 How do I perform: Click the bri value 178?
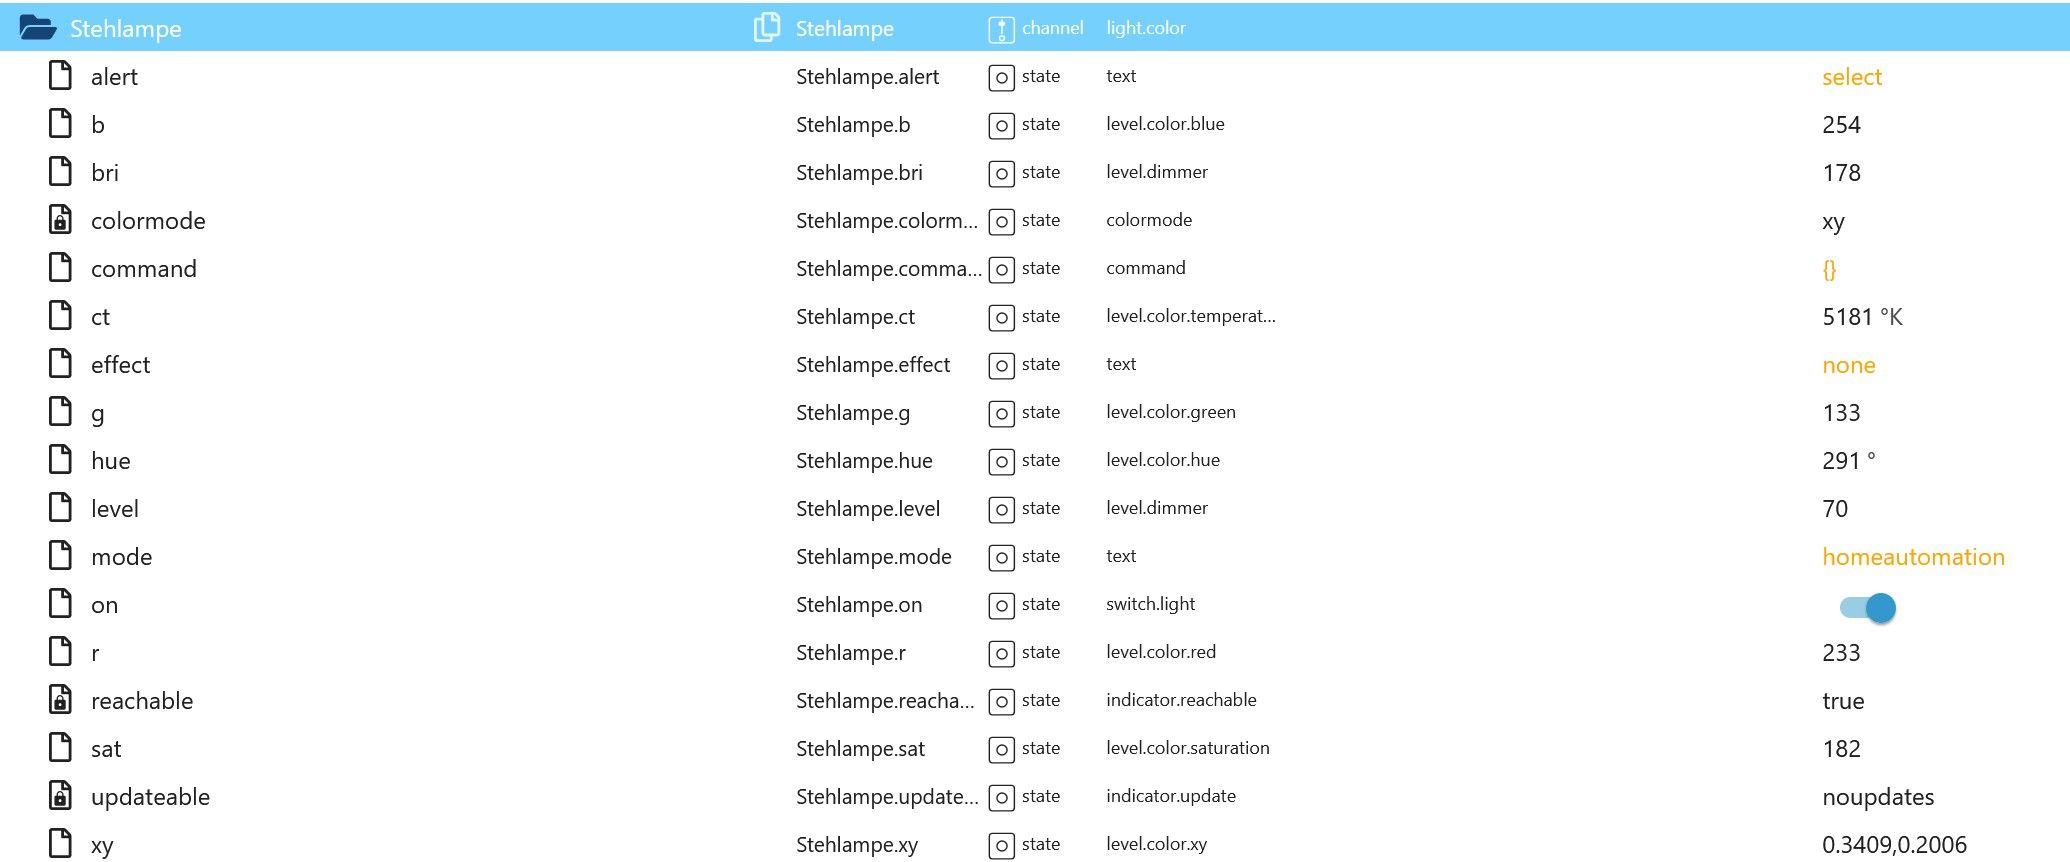point(1841,173)
